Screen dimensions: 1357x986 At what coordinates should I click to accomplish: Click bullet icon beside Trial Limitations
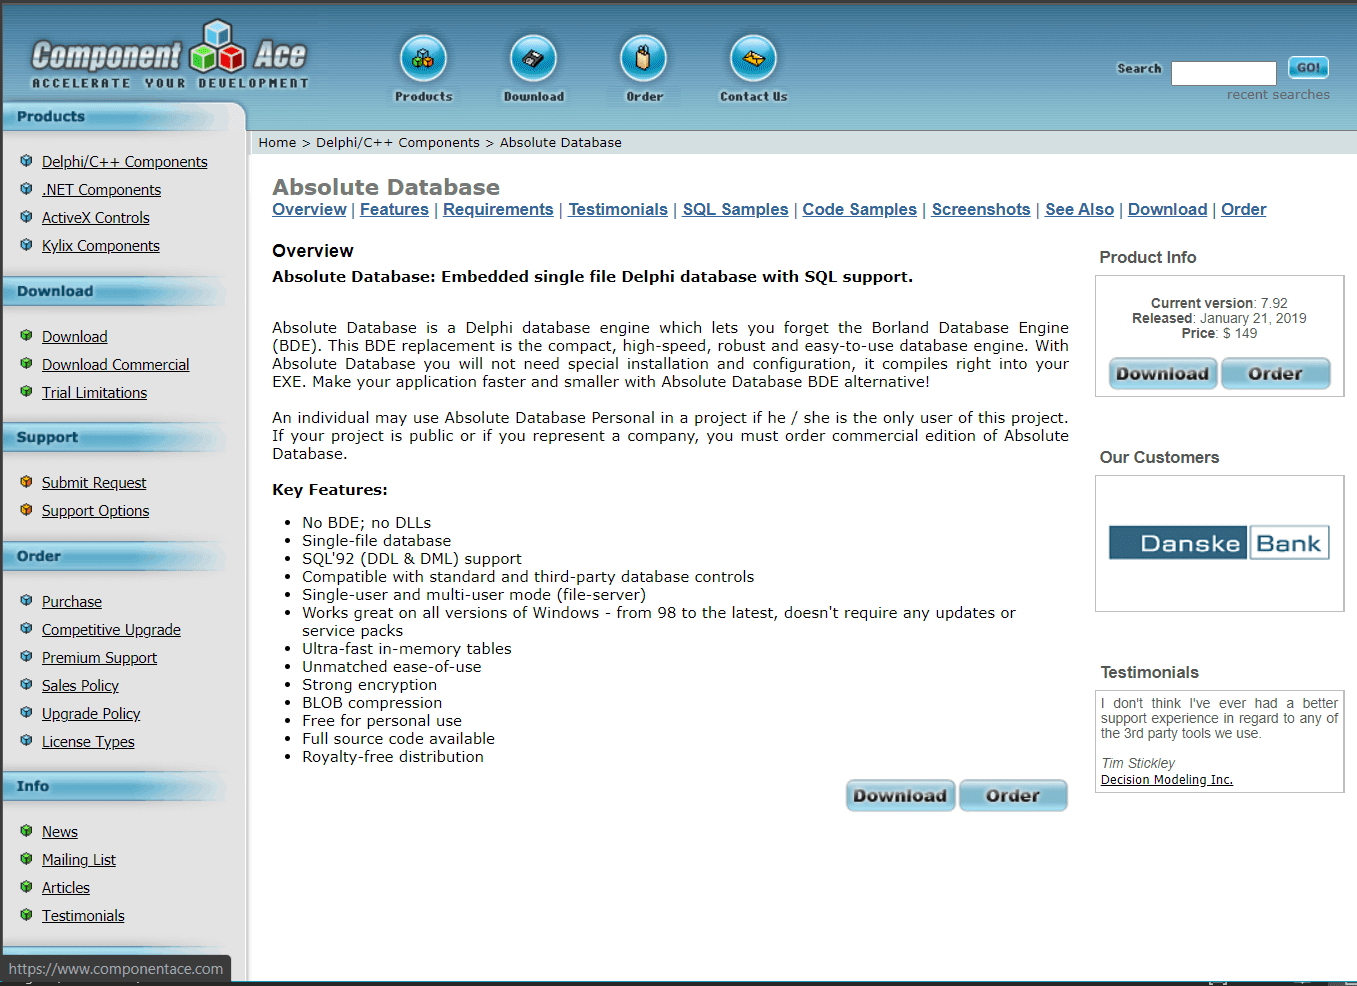[x=26, y=392]
